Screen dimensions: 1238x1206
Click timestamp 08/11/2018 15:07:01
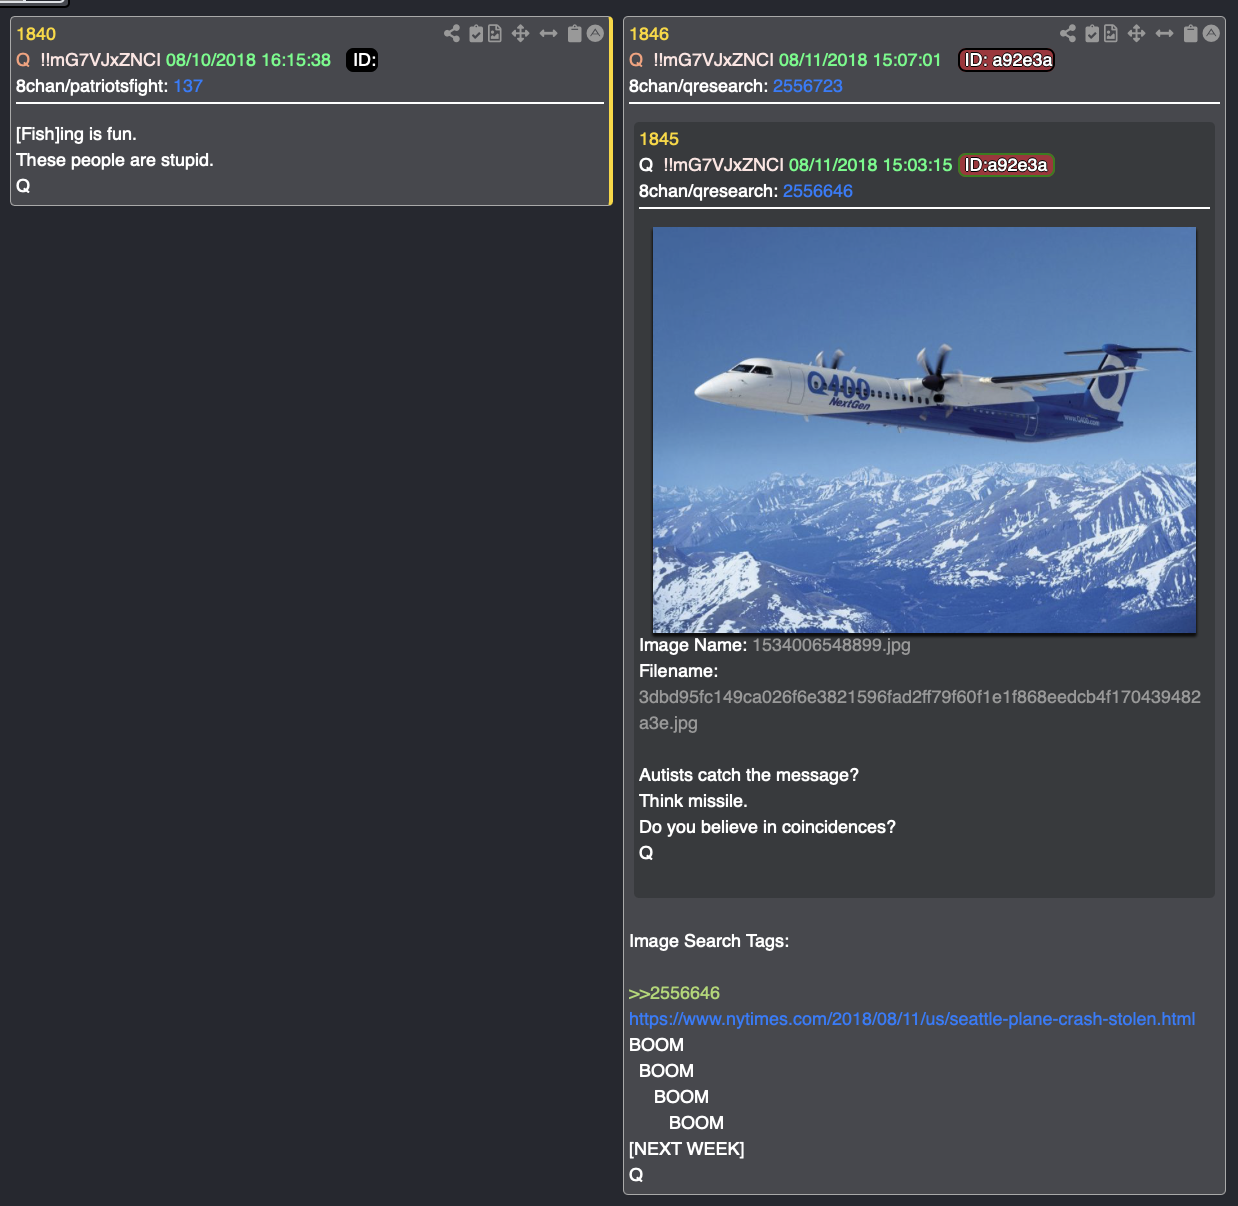(860, 60)
